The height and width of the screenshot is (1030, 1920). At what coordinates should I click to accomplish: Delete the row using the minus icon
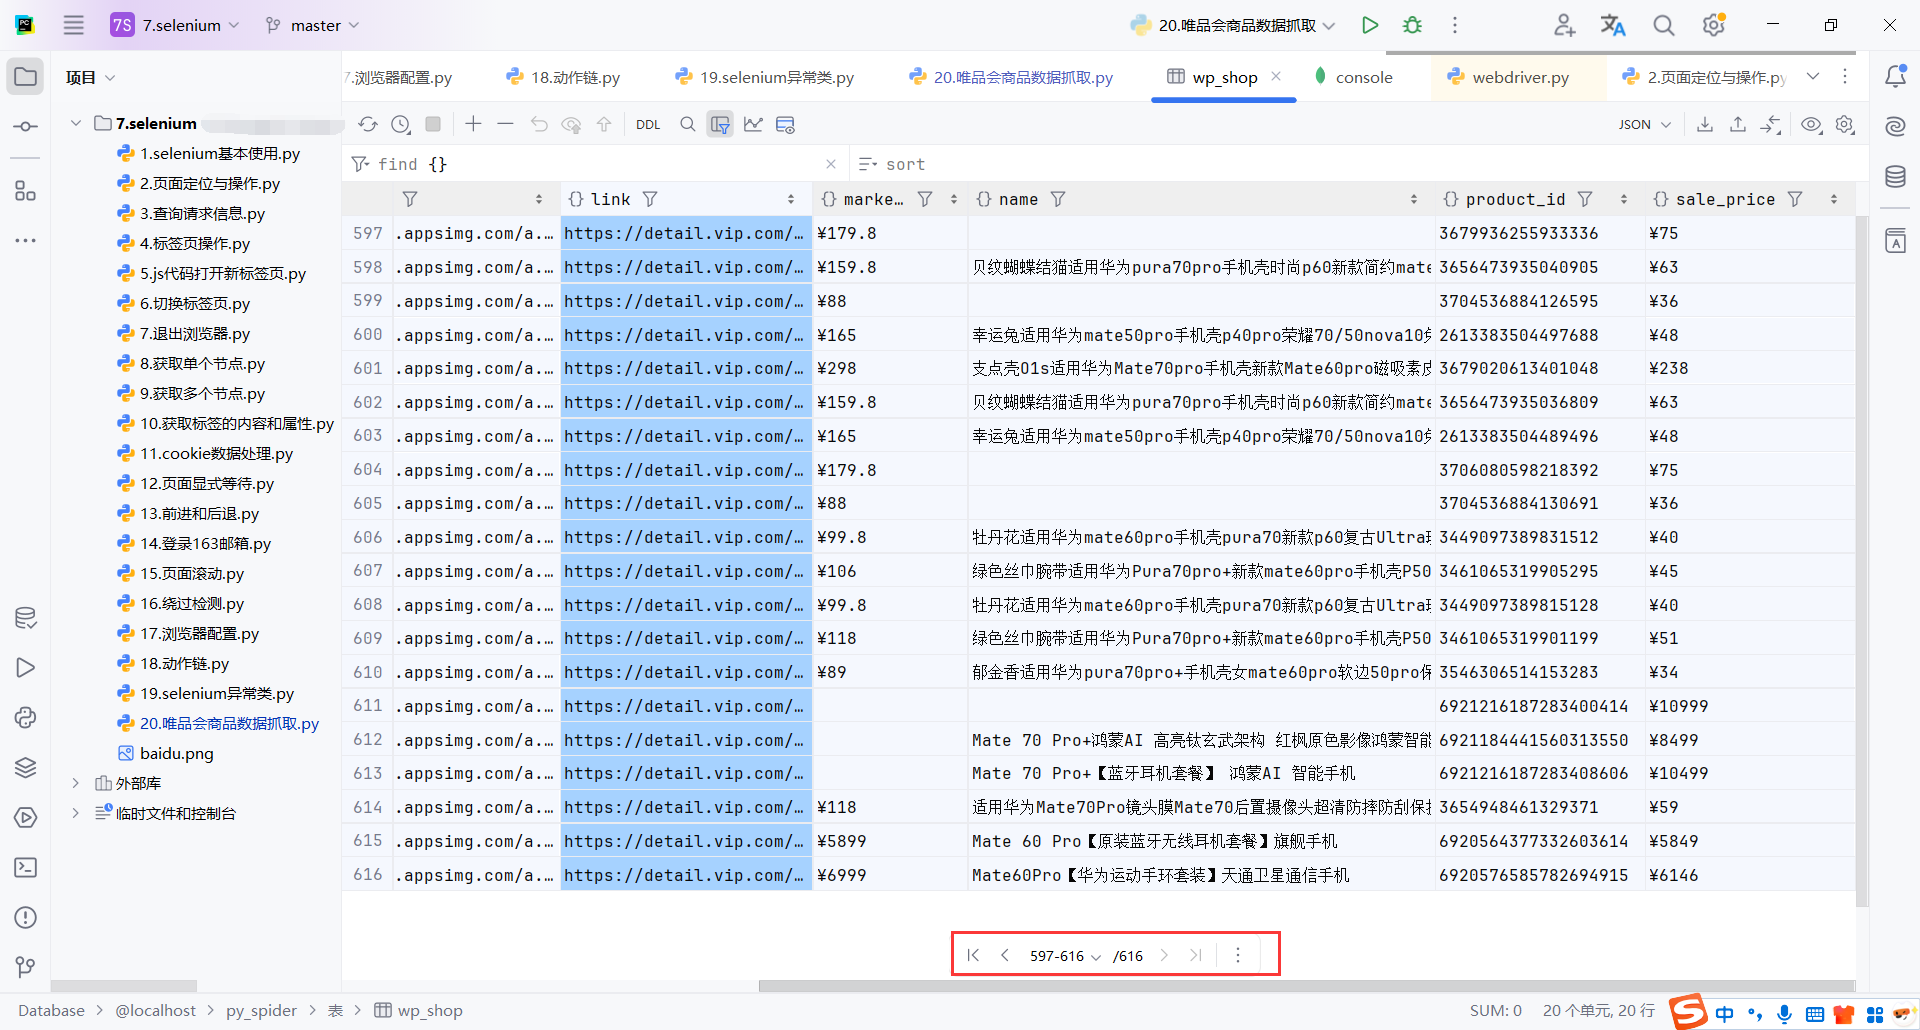506,124
